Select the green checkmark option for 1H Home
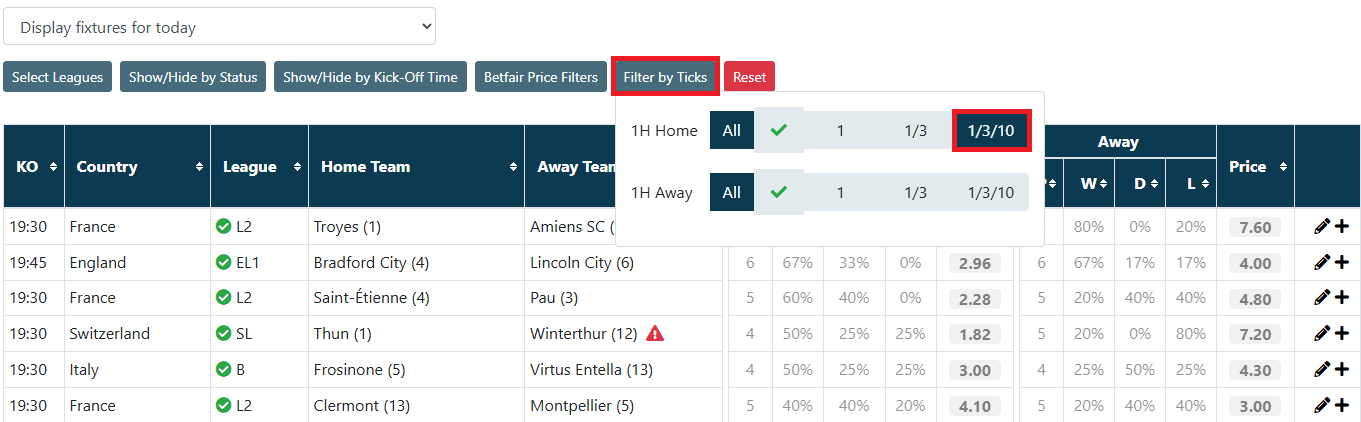The width and height of the screenshot is (1361, 422). pos(779,131)
